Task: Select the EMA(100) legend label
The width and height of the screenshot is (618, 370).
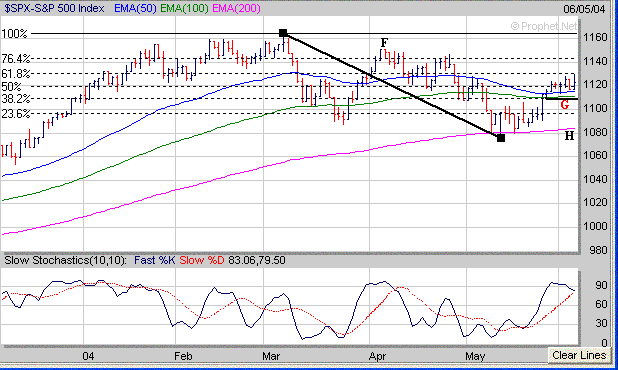Action: tap(184, 8)
